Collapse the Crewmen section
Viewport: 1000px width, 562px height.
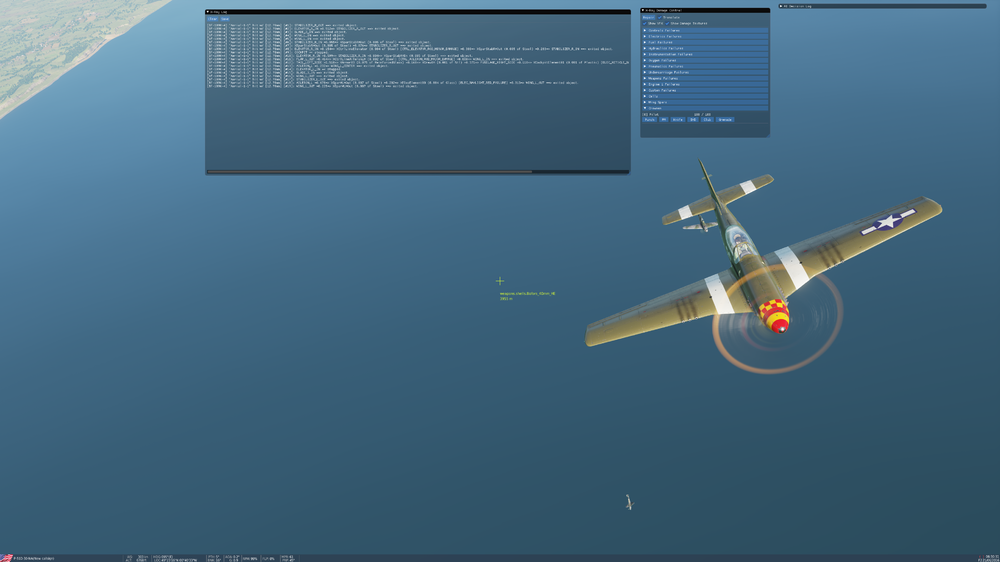[705, 108]
